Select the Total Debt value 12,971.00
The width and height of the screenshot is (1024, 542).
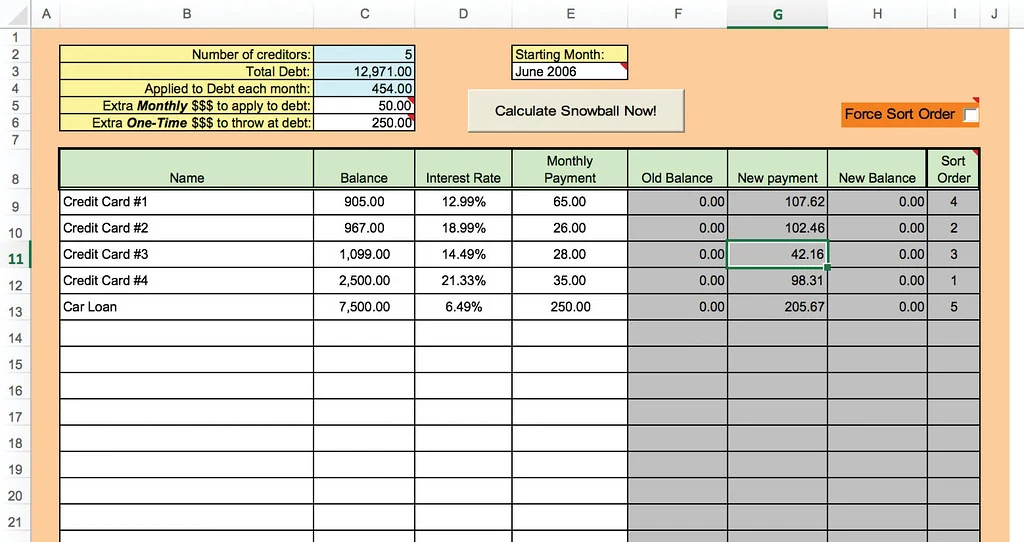pos(364,71)
